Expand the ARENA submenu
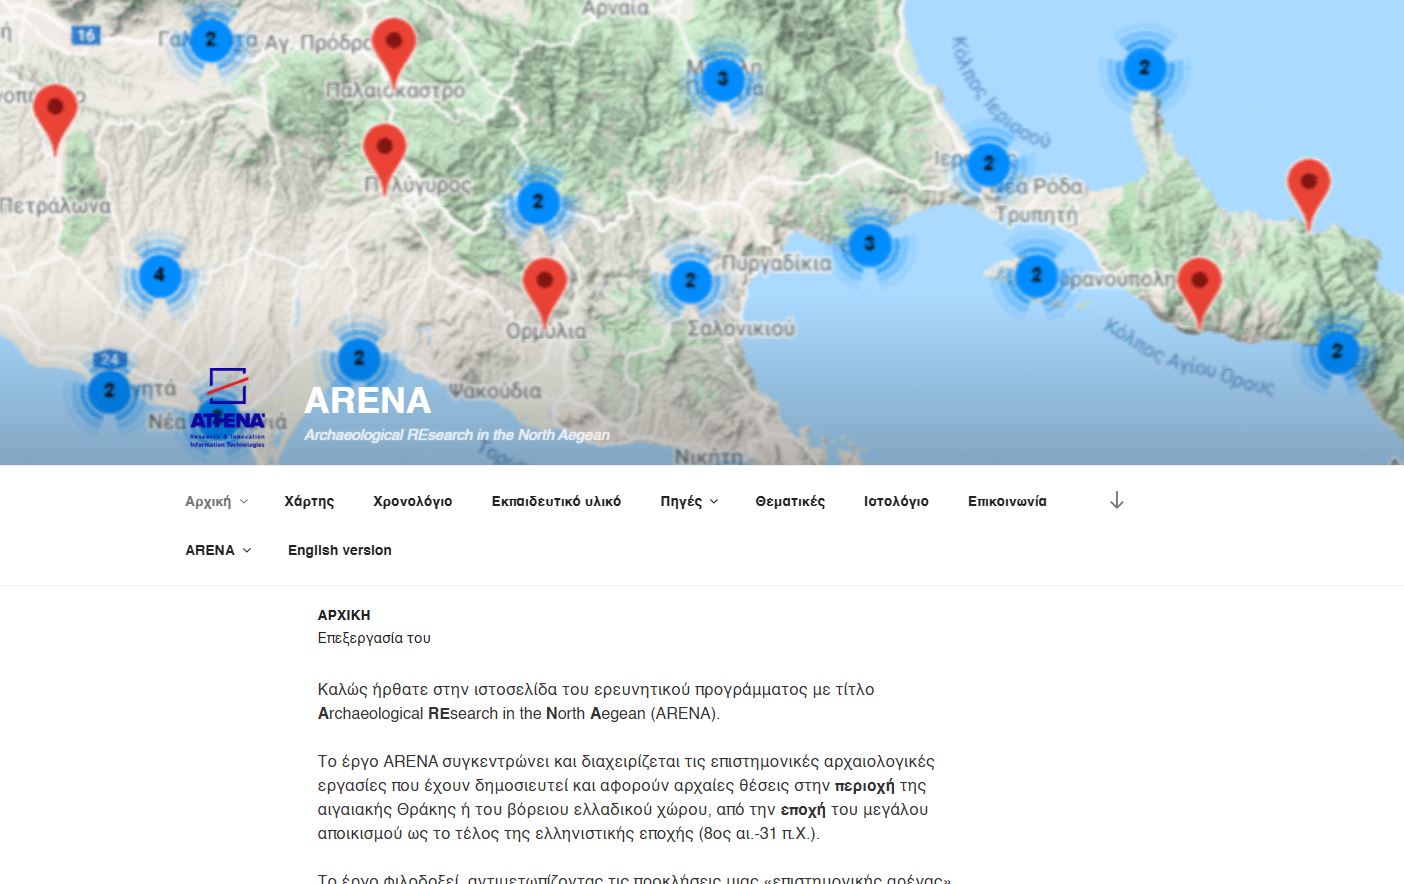Image resolution: width=1404 pixels, height=884 pixels. 217,551
